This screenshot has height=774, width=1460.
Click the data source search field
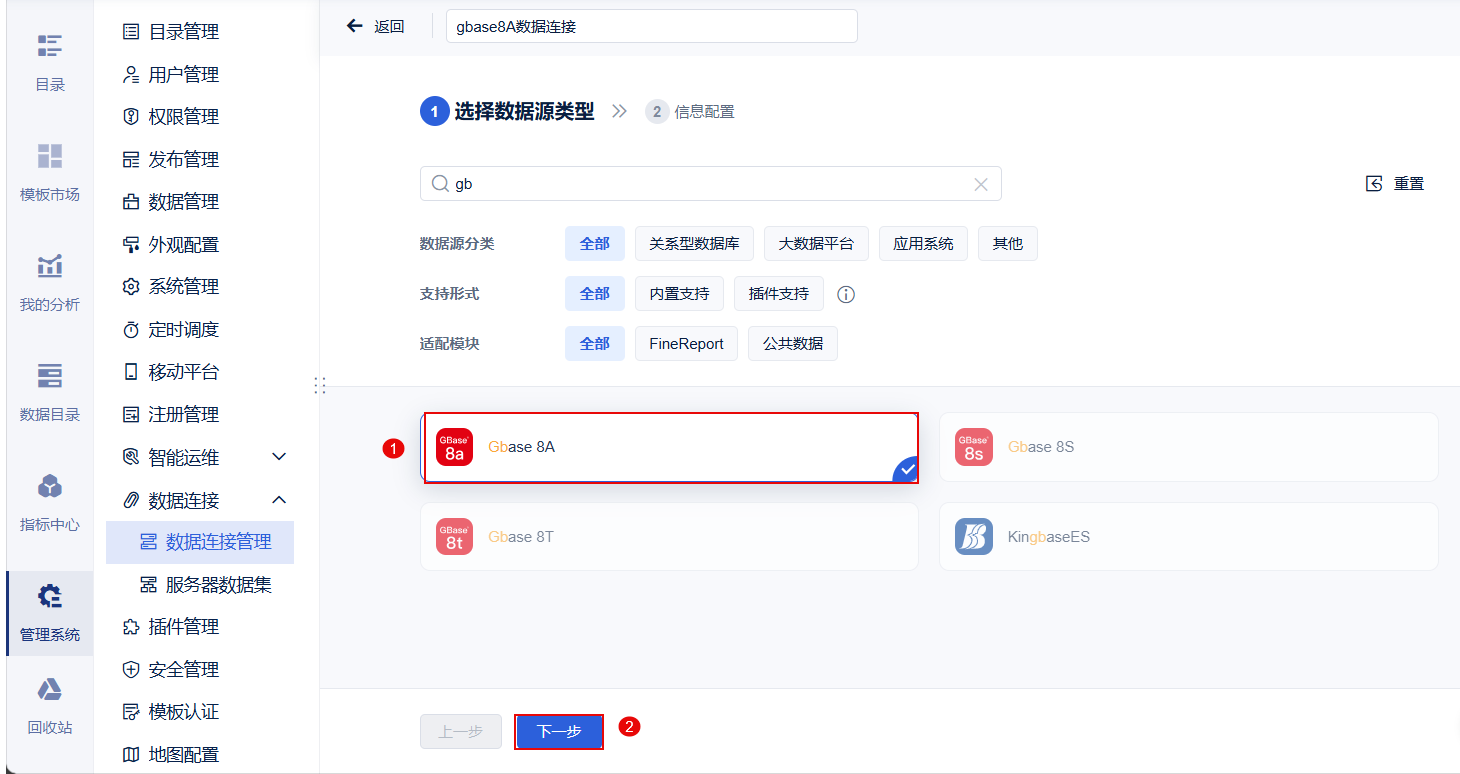[x=711, y=184]
